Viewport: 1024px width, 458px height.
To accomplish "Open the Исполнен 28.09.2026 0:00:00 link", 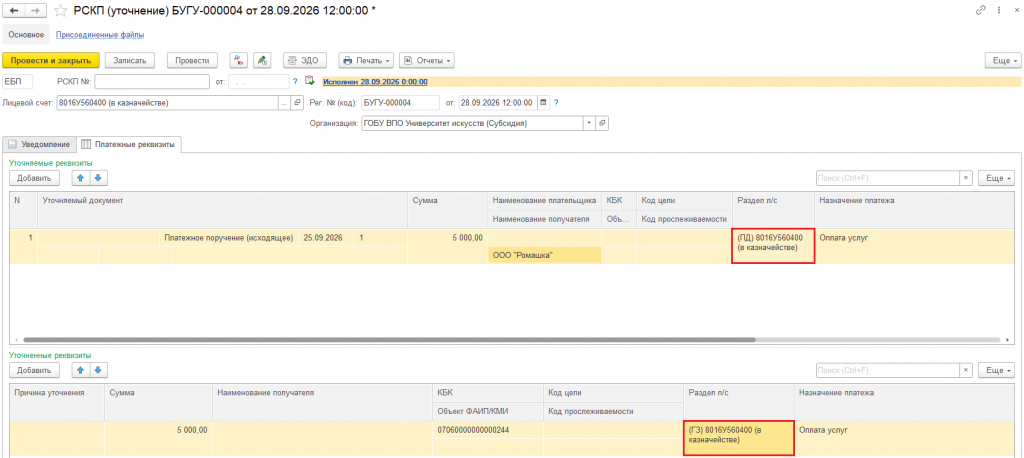I will coord(375,82).
